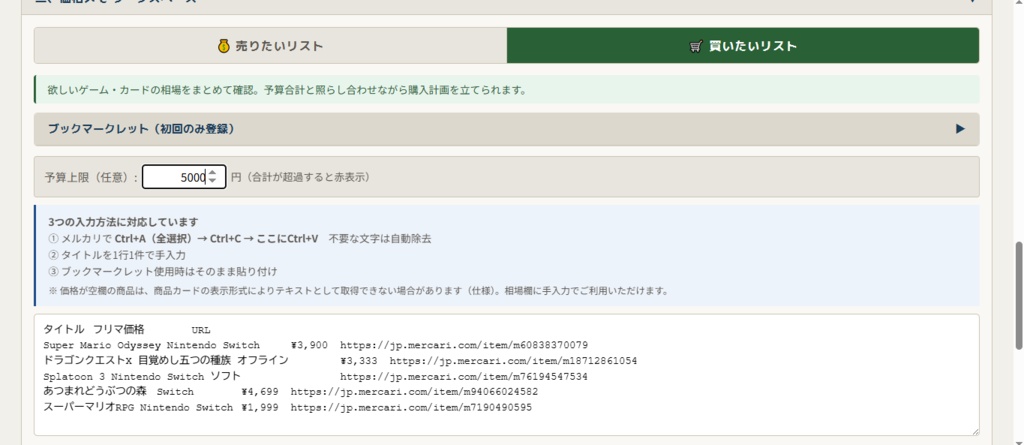Viewport: 1024px width, 445px height.
Task: Select the 買いたいリスト tab
Action: (x=743, y=46)
